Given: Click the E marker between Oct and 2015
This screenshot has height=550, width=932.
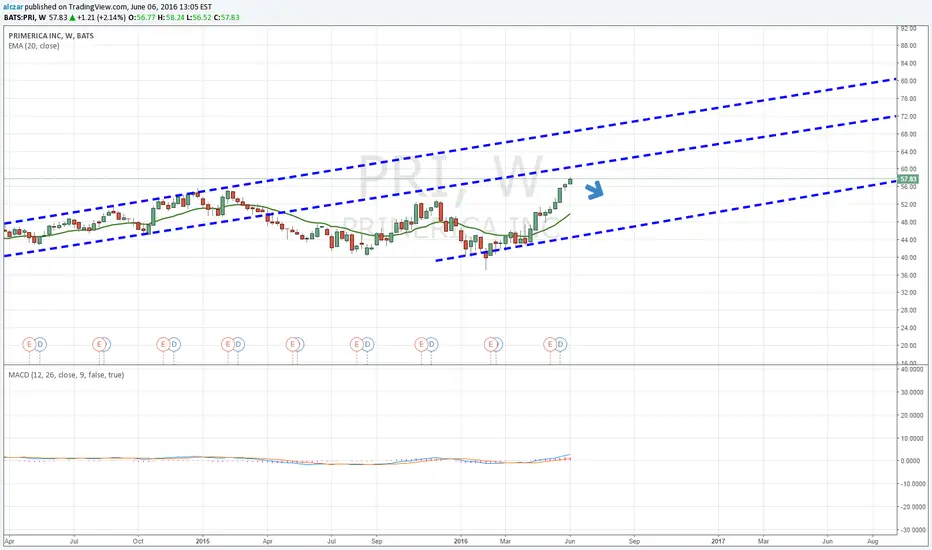Looking at the screenshot, I should pyautogui.click(x=163, y=344).
